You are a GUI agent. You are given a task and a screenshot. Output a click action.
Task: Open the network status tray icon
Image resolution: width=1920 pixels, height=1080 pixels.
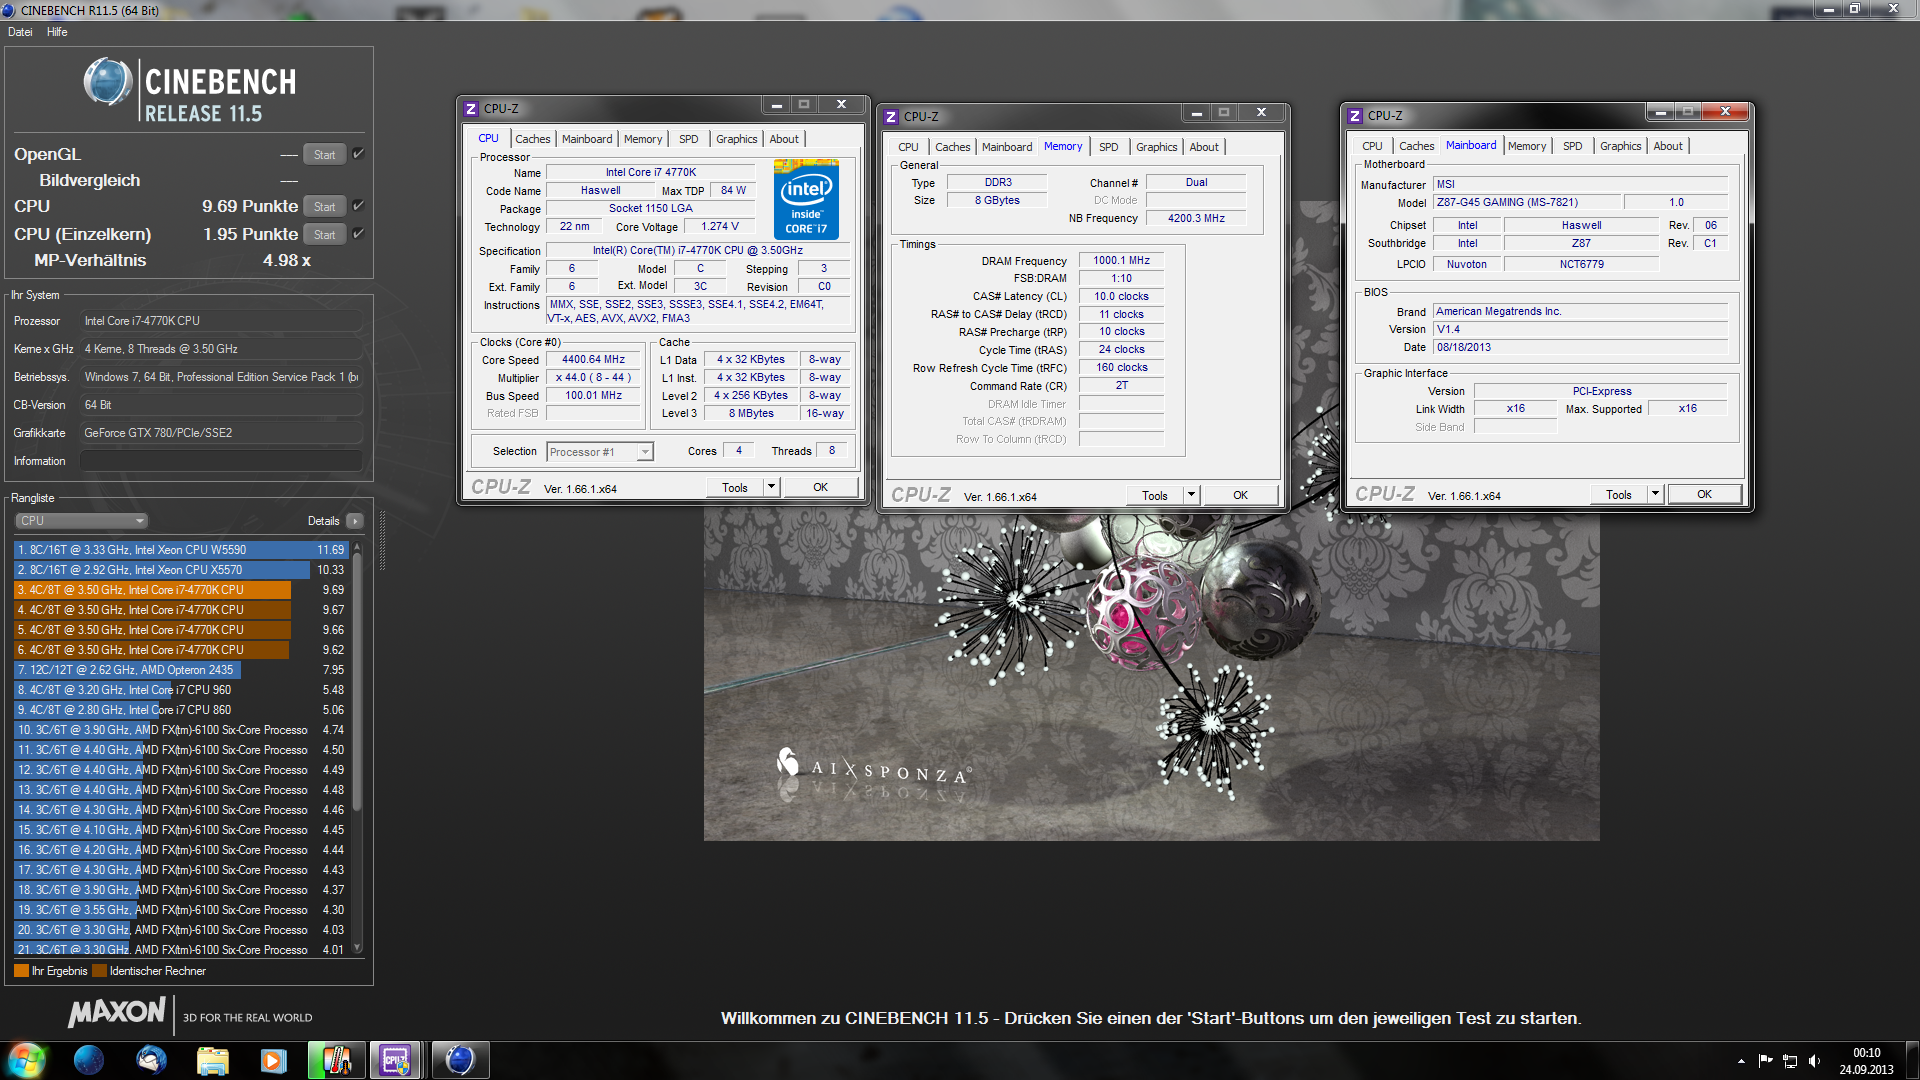pos(1790,1061)
